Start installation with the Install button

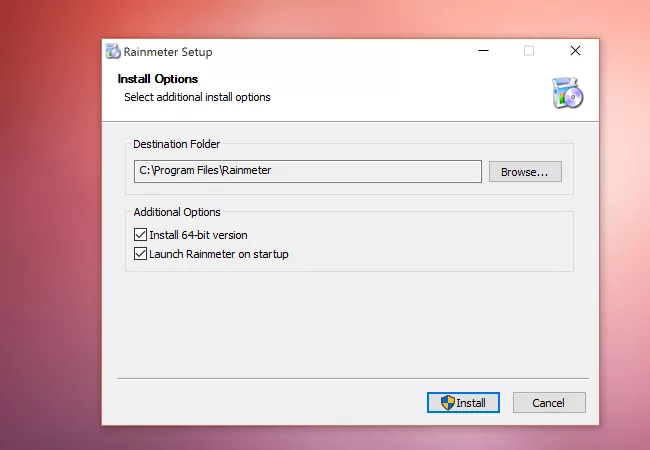pos(462,403)
